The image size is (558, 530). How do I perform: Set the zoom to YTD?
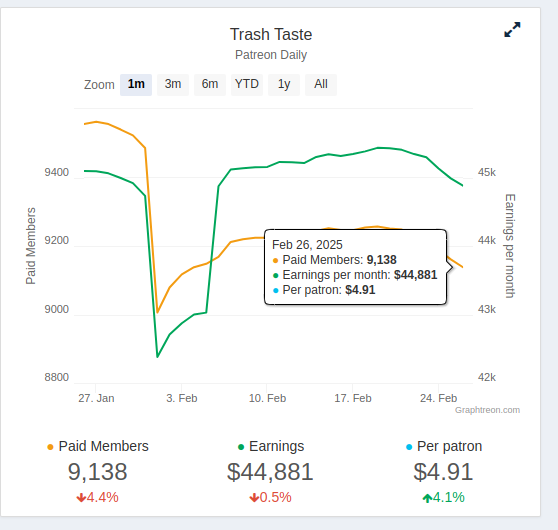(x=247, y=84)
